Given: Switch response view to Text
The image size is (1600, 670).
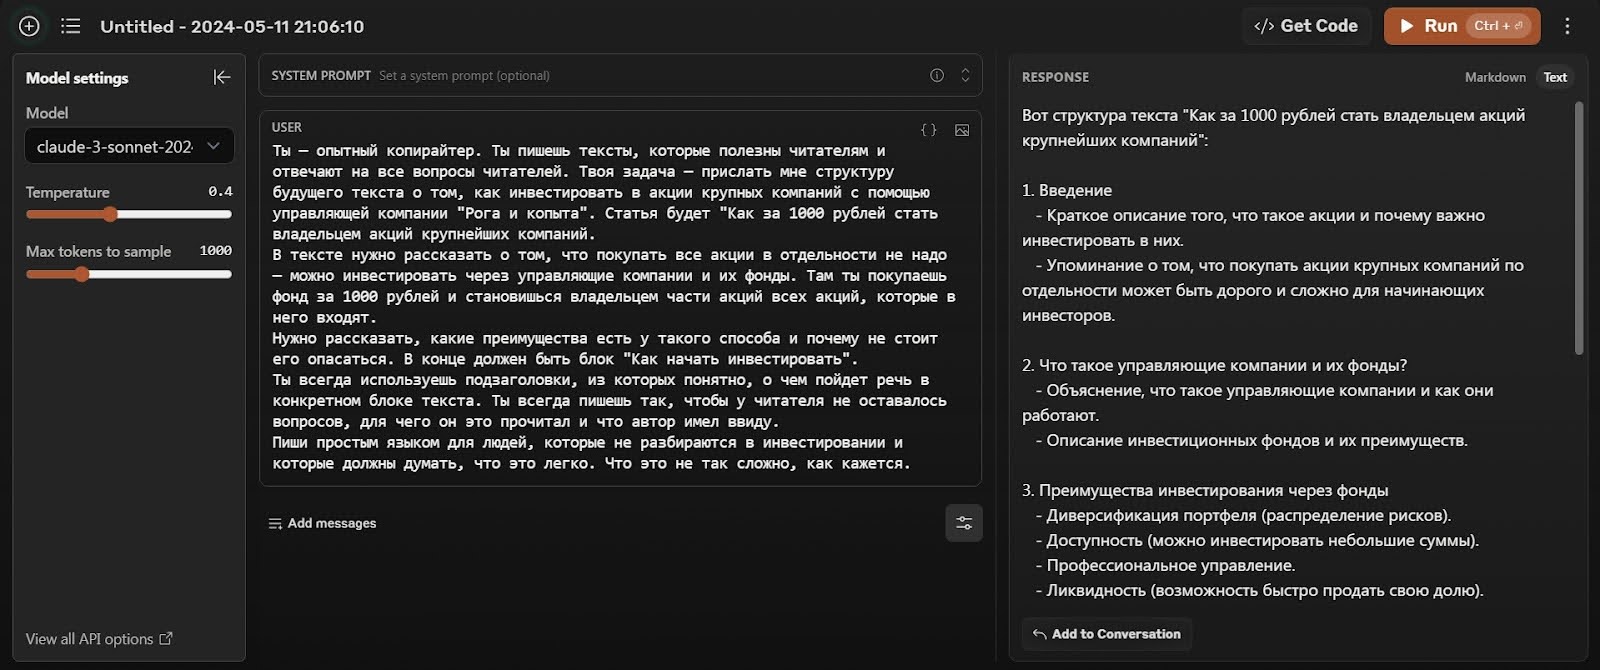Looking at the screenshot, I should click(x=1555, y=77).
